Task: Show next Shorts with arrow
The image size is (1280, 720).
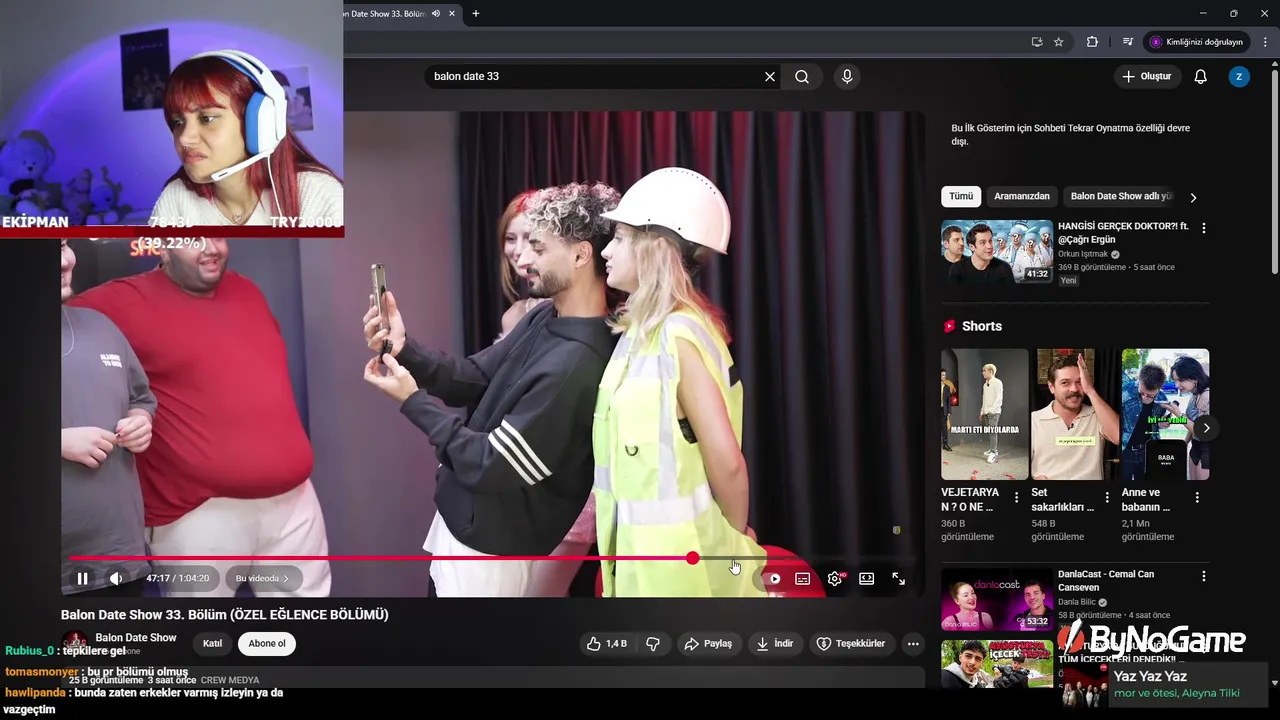Action: 1206,428
